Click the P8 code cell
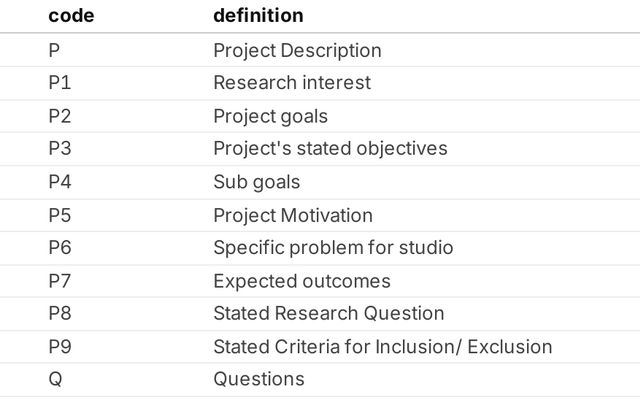The height and width of the screenshot is (400, 640). tap(60, 314)
